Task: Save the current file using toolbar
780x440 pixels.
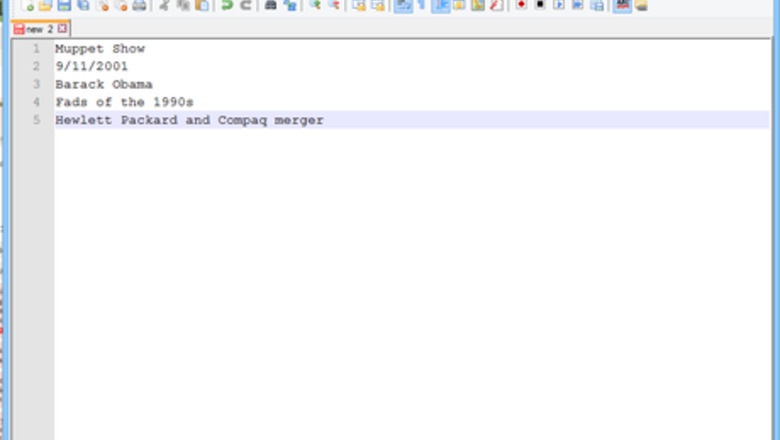Action: pyautogui.click(x=63, y=5)
